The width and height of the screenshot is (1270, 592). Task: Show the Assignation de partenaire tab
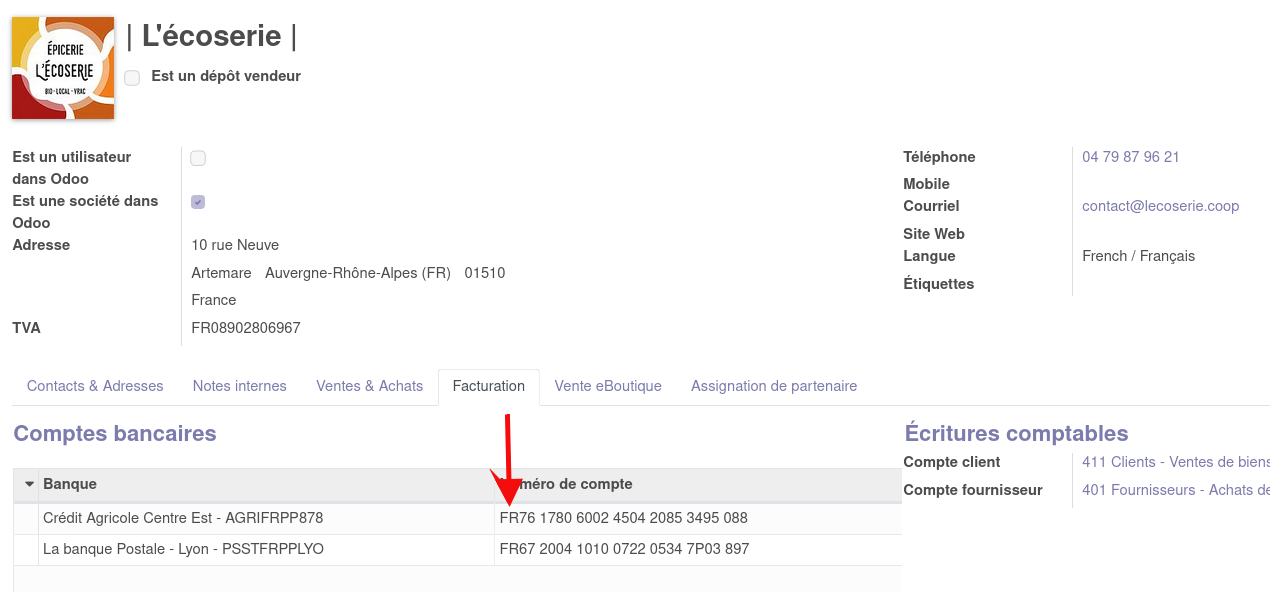pyautogui.click(x=774, y=386)
